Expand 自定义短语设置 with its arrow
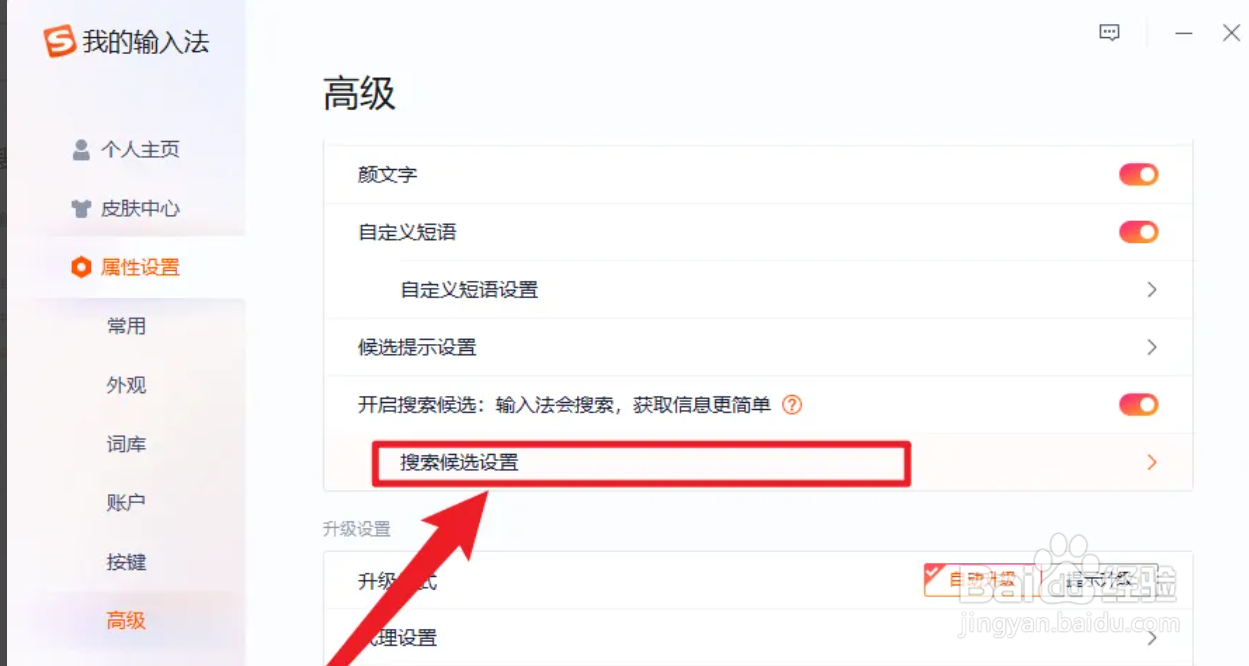Viewport: 1249px width, 666px height. click(x=1152, y=290)
